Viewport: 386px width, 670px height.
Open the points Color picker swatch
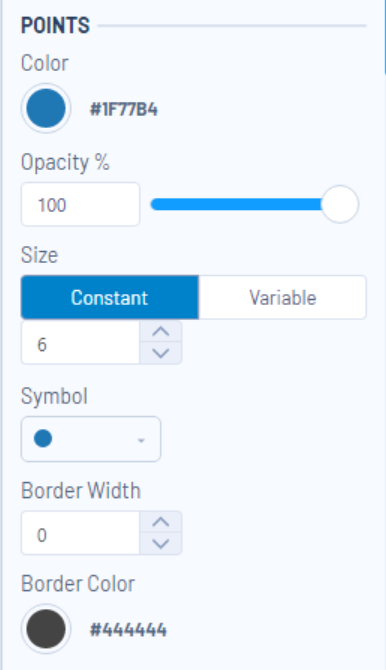(46, 108)
